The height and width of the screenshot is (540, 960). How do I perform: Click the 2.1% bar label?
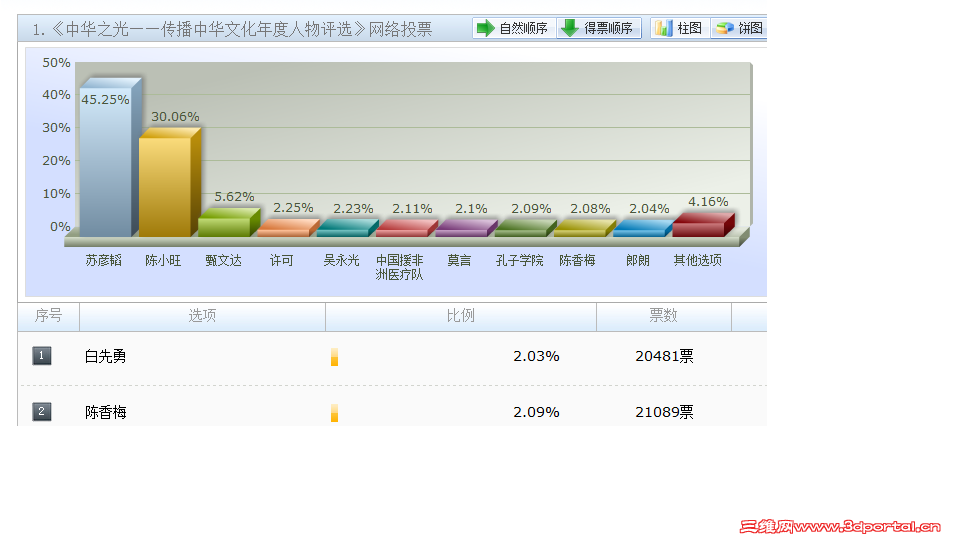(x=471, y=209)
